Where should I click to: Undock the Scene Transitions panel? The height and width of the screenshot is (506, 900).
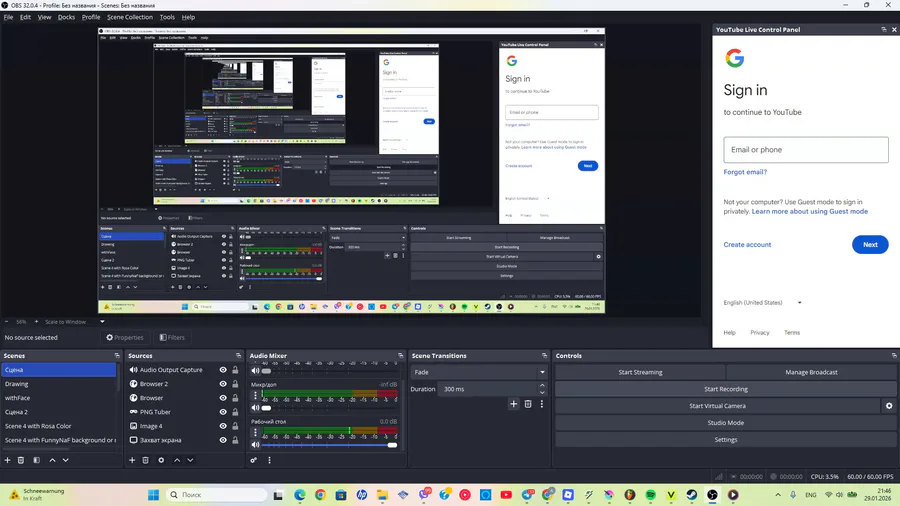(x=545, y=356)
